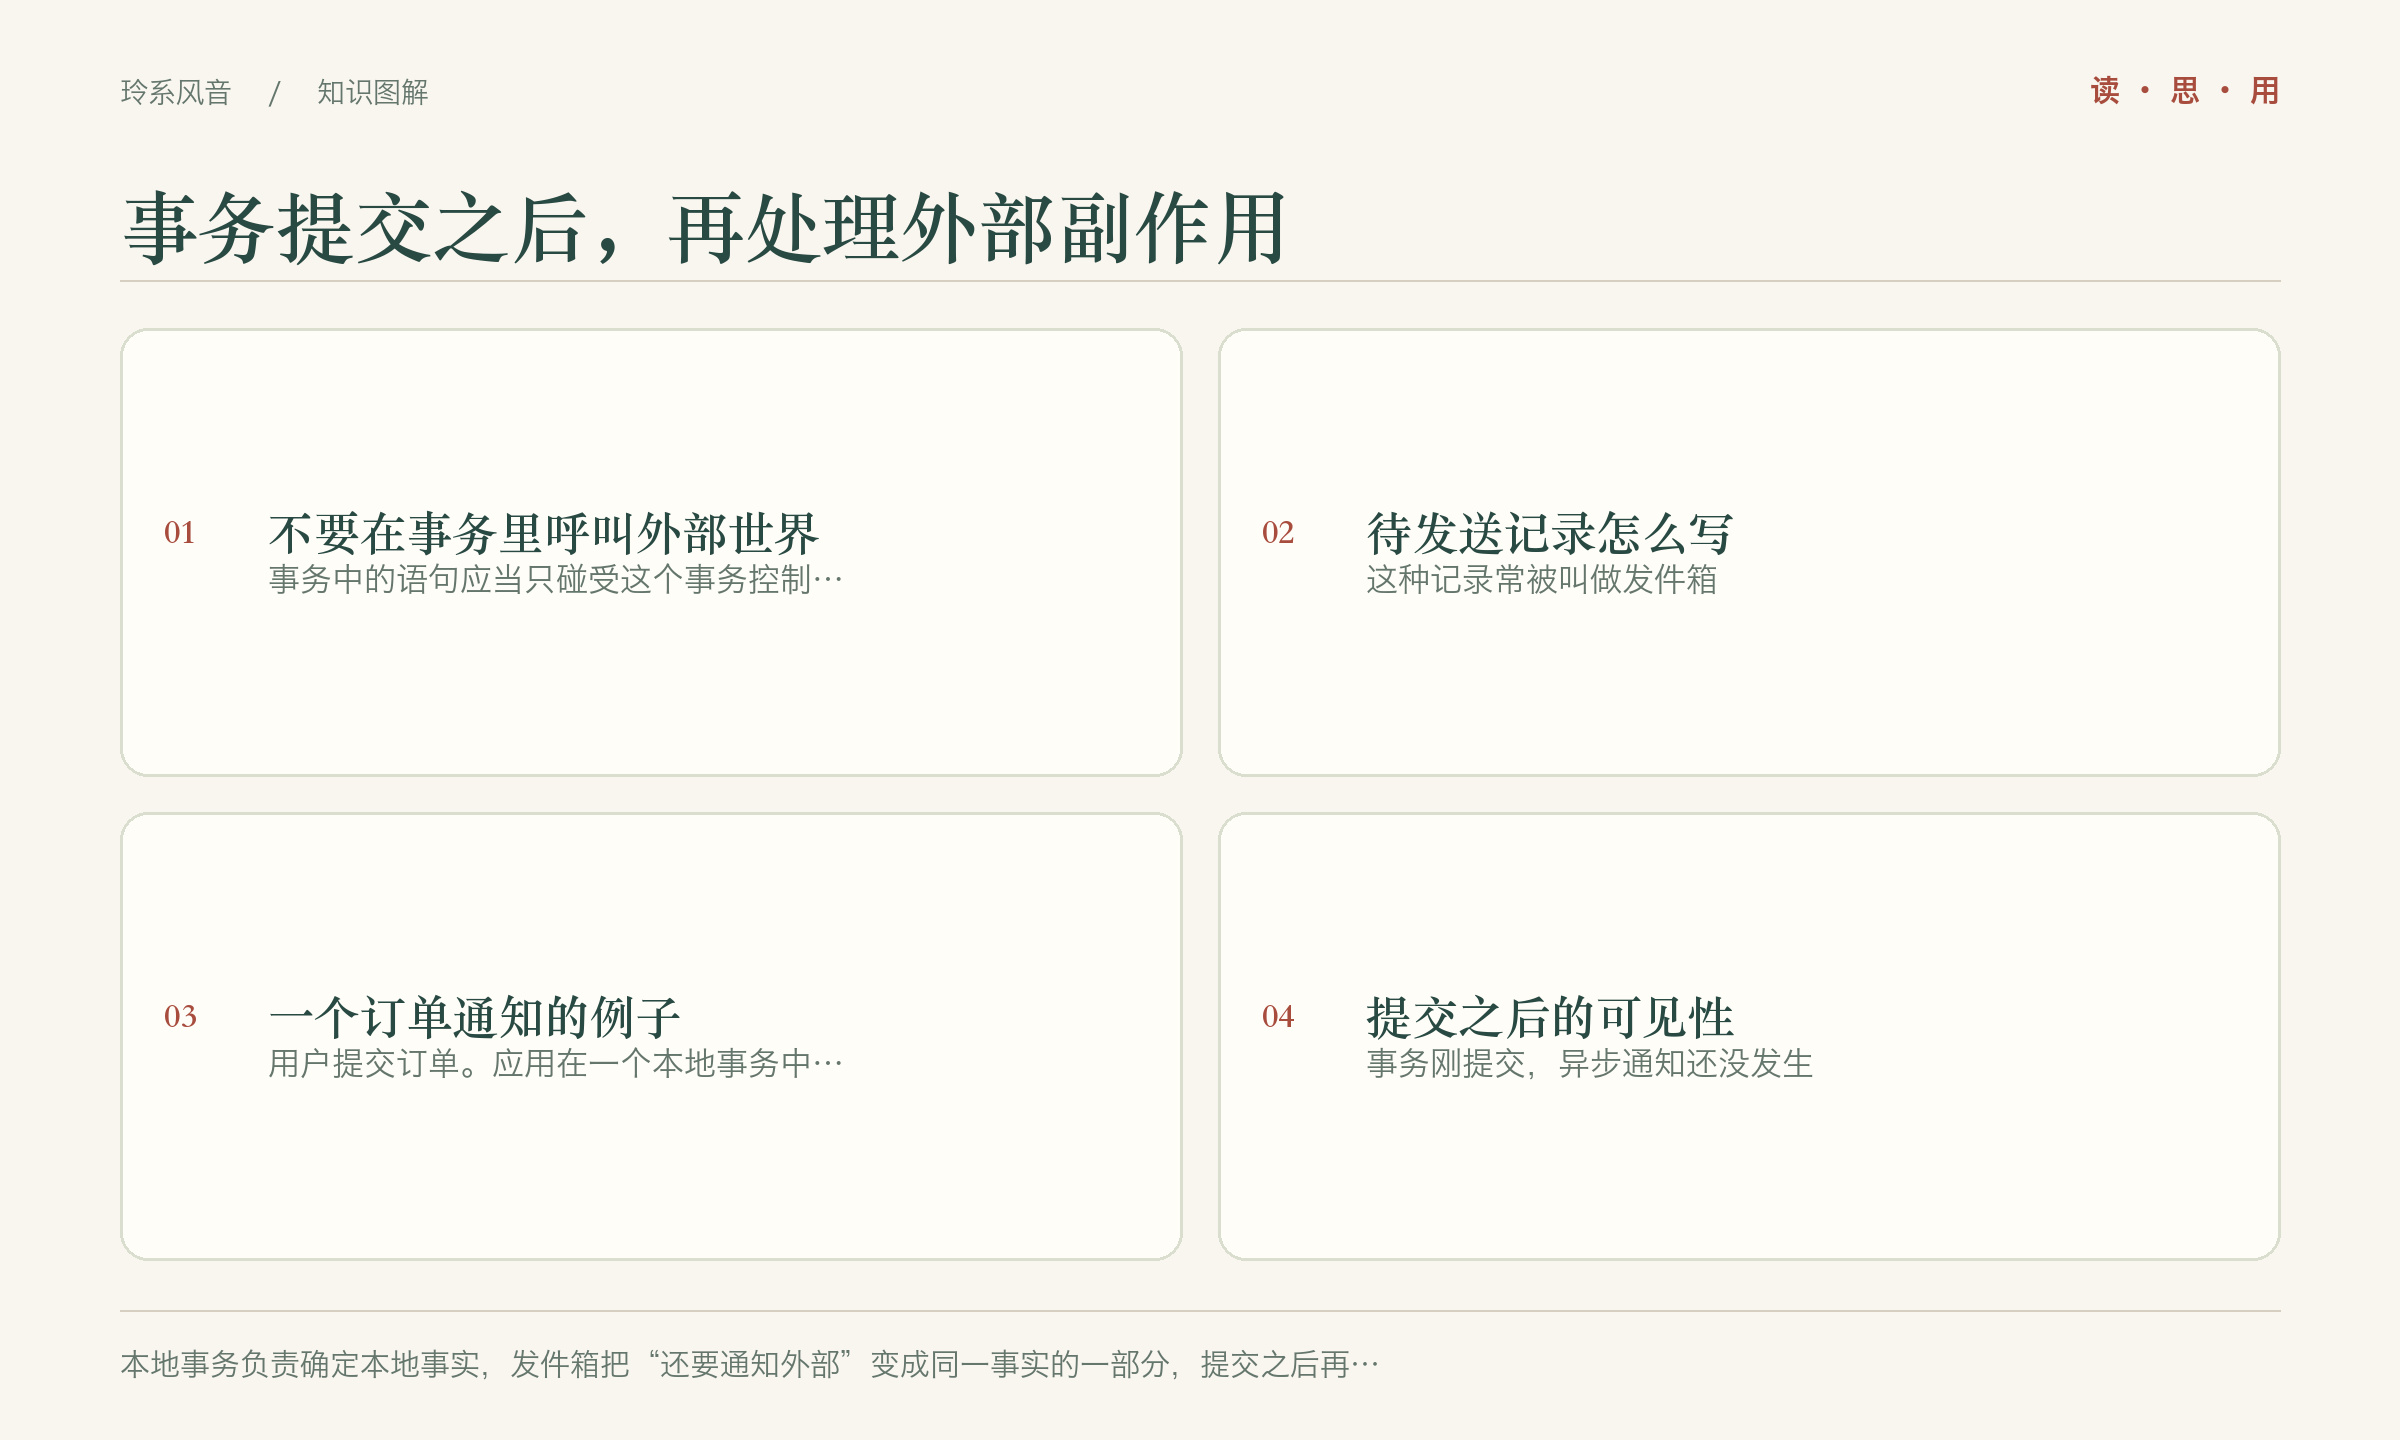The height and width of the screenshot is (1440, 2400).
Task: Open the heading 提交之后的可见性
Action: 1550,1017
